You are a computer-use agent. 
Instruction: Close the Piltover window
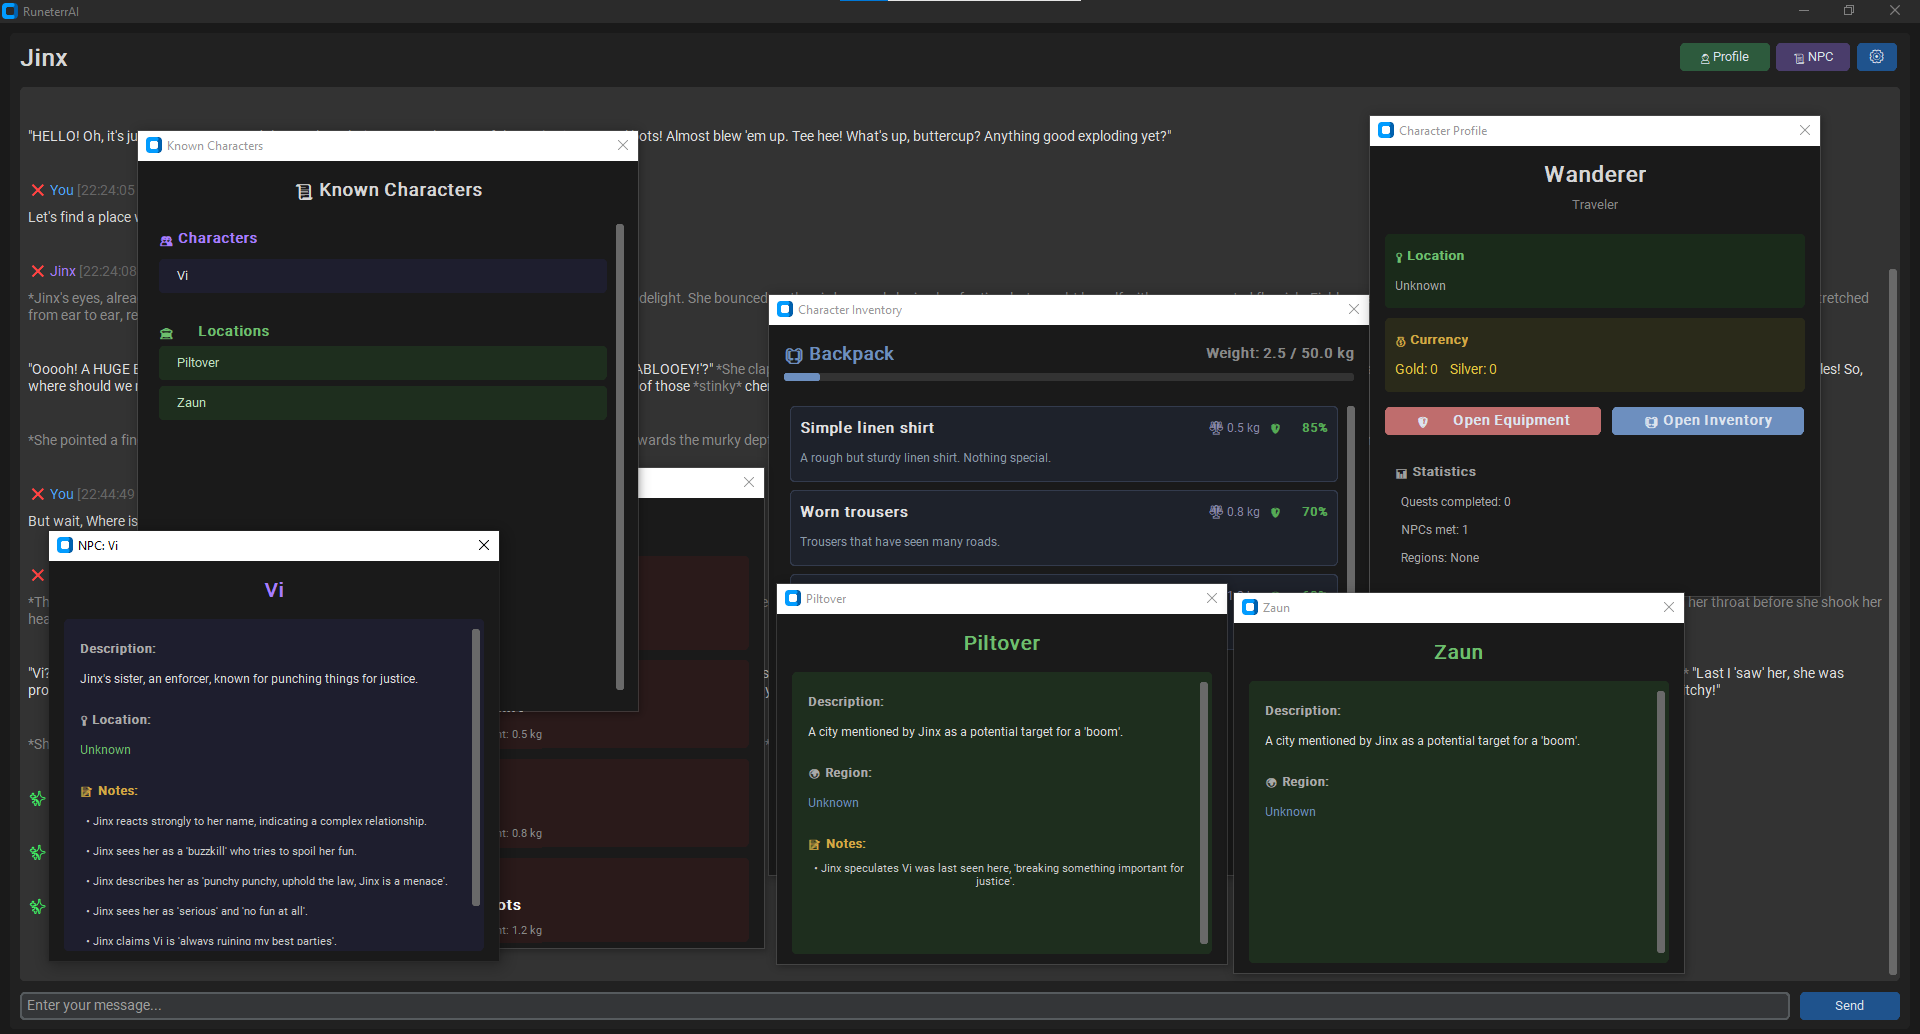(x=1212, y=598)
